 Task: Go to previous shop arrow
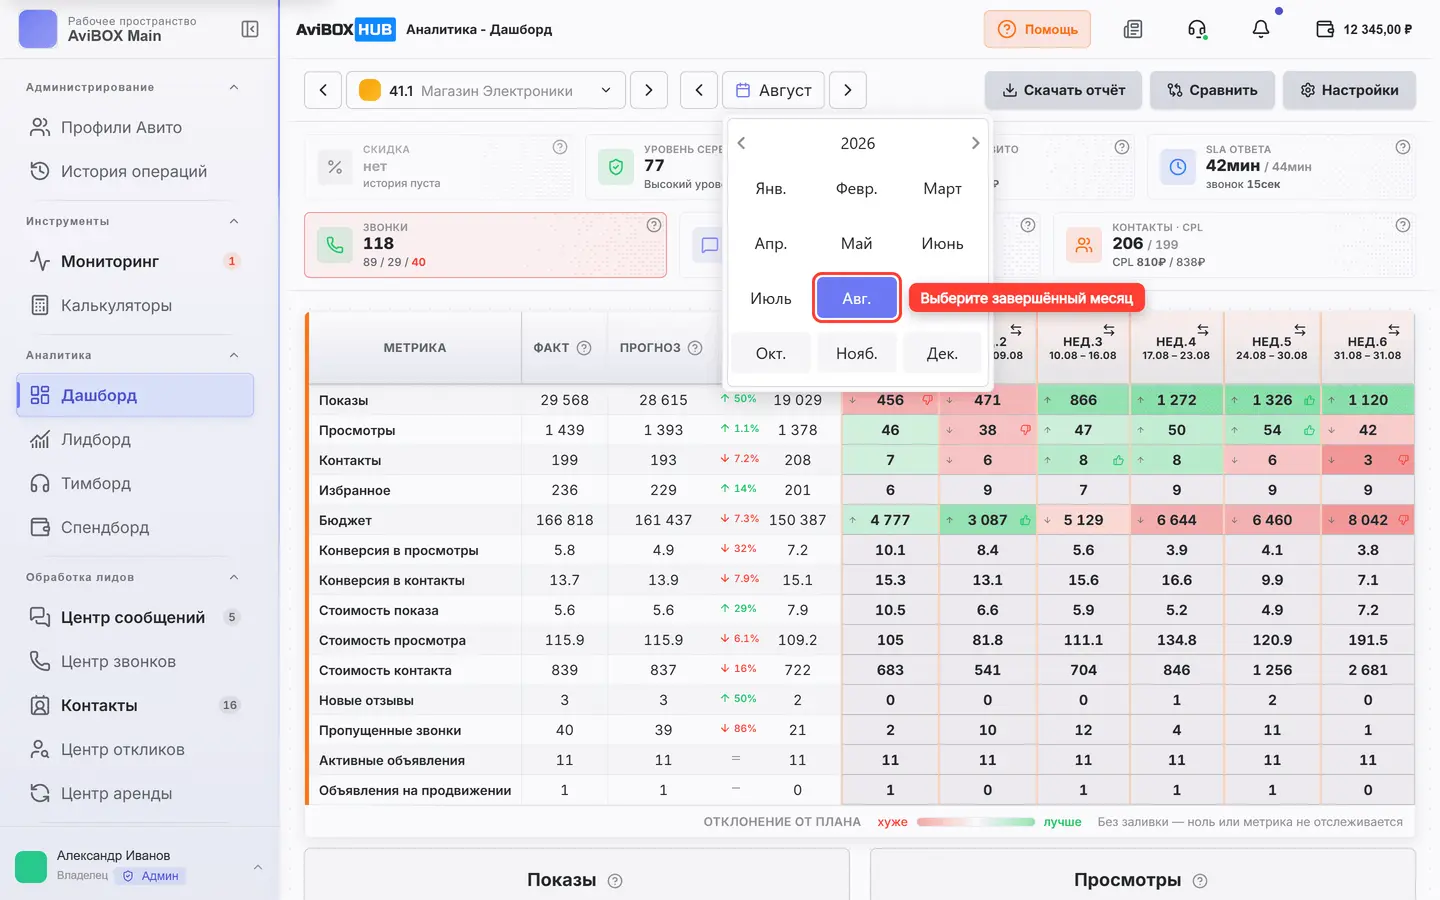323,90
